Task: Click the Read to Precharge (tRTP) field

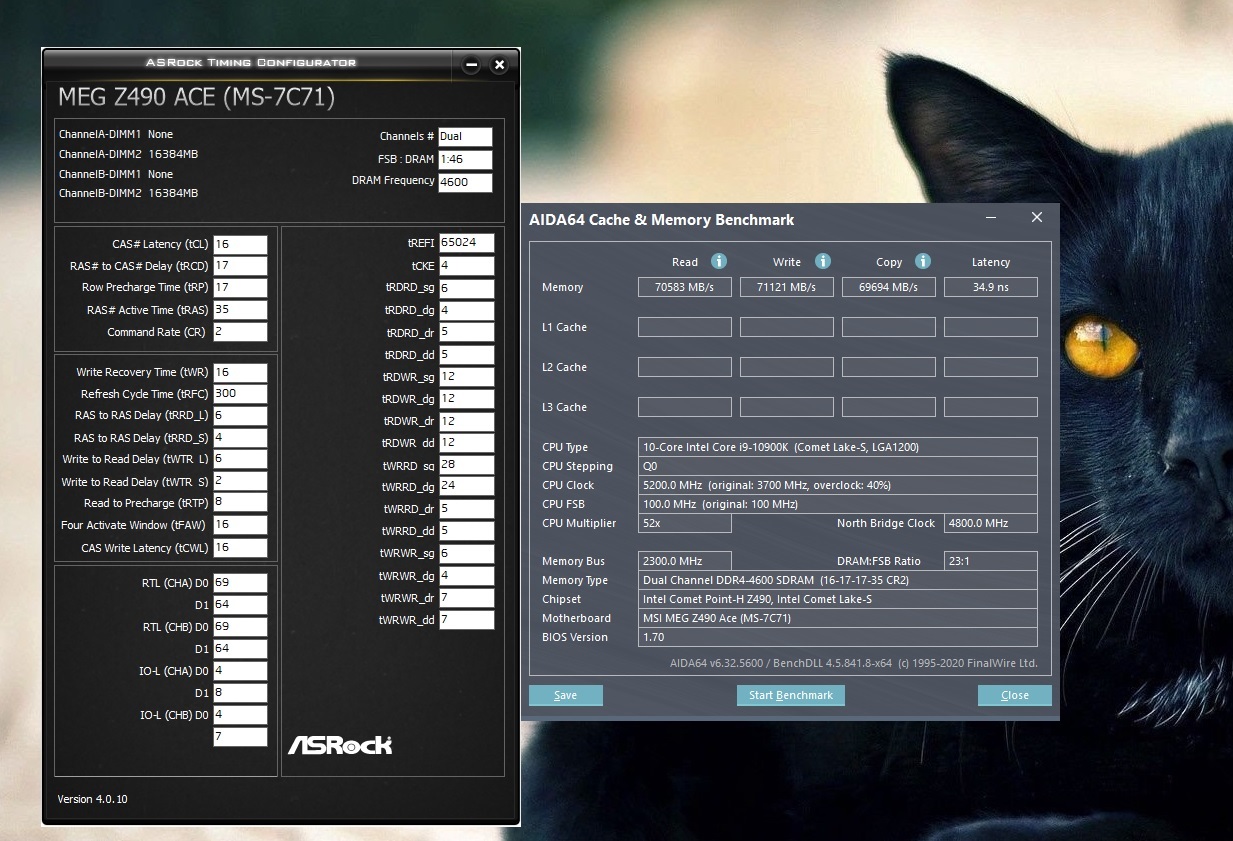Action: click(240, 503)
